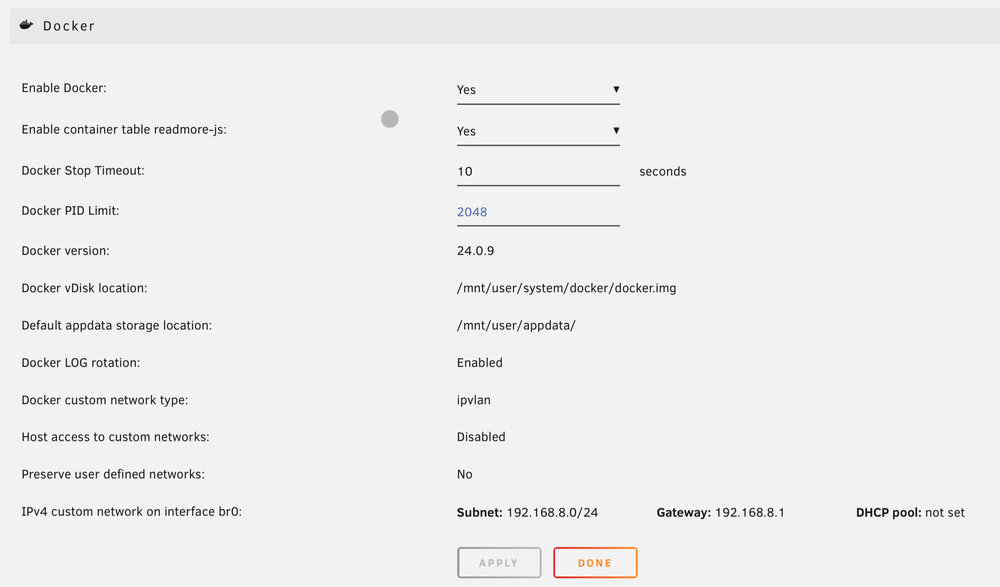The width and height of the screenshot is (1000, 587).
Task: Click the Docker section header title
Action: click(69, 26)
